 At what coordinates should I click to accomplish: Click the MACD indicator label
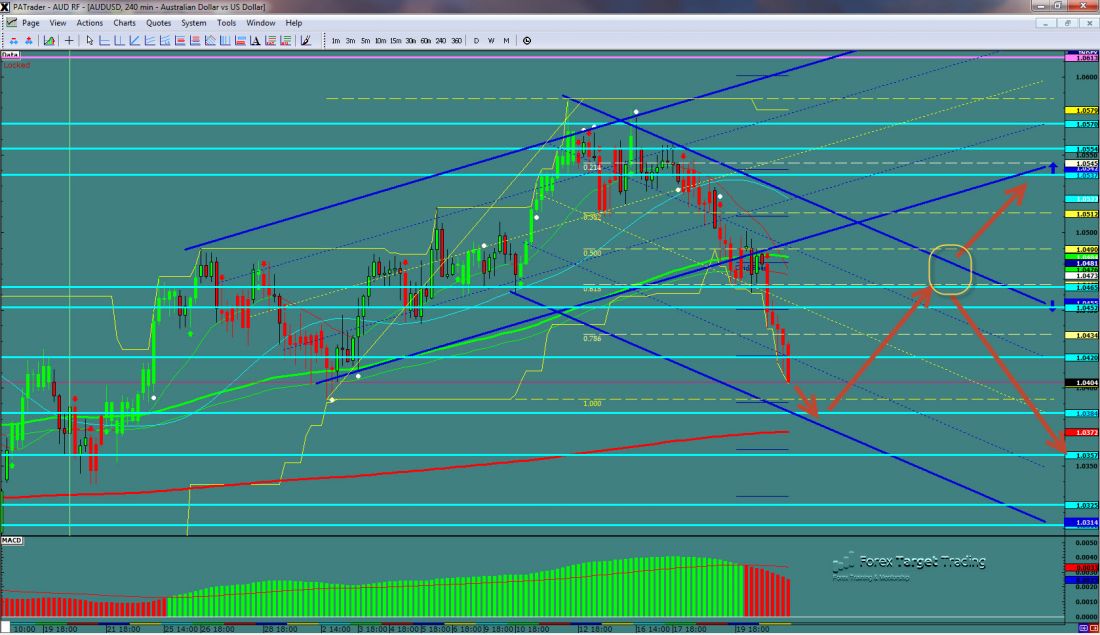(x=12, y=540)
